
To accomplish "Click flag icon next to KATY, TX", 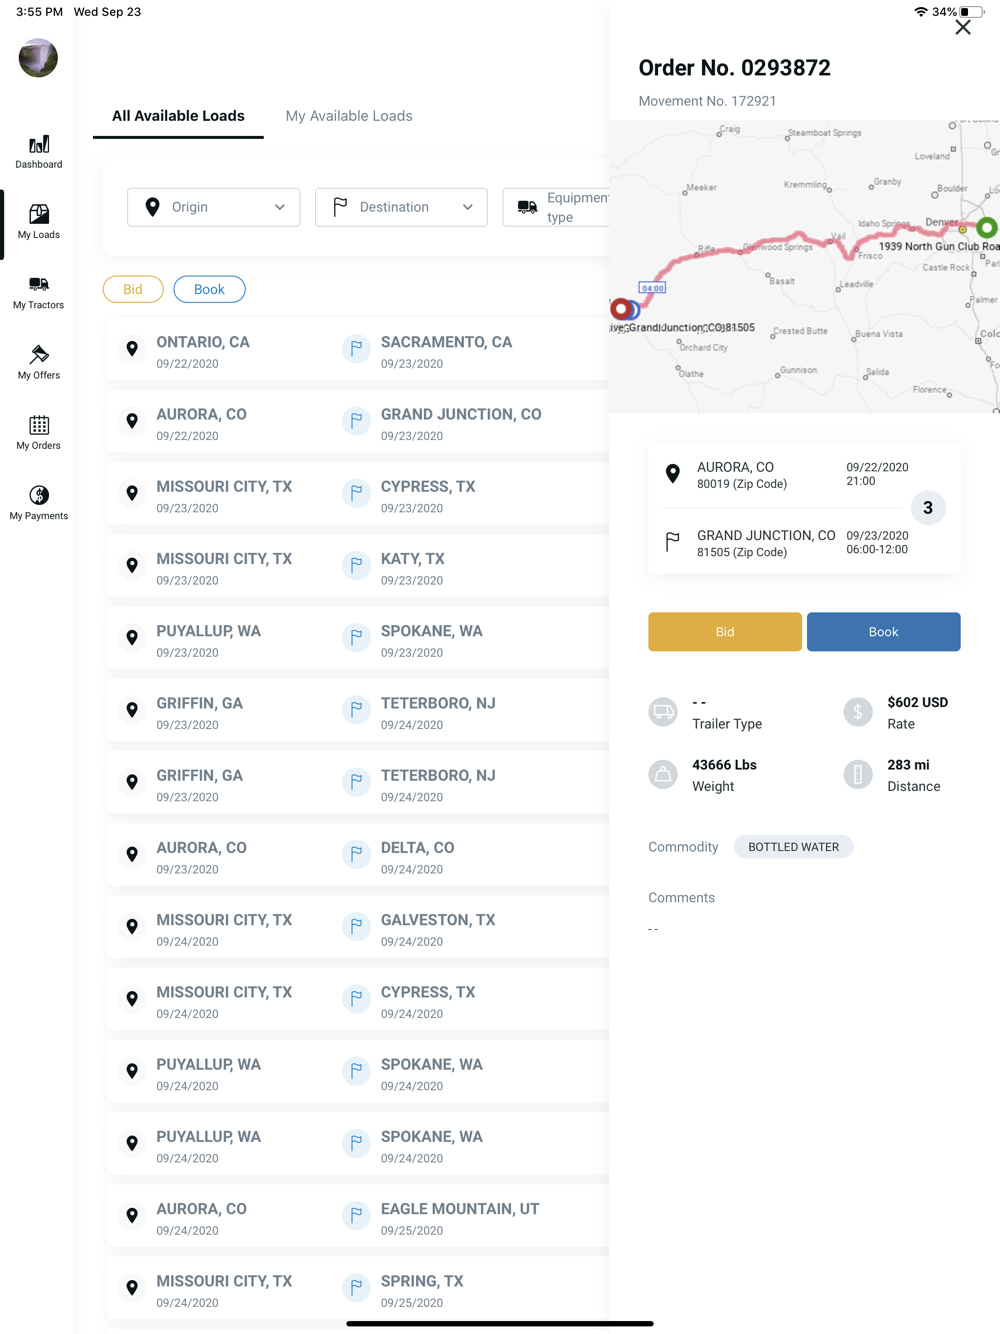I will click(356, 565).
